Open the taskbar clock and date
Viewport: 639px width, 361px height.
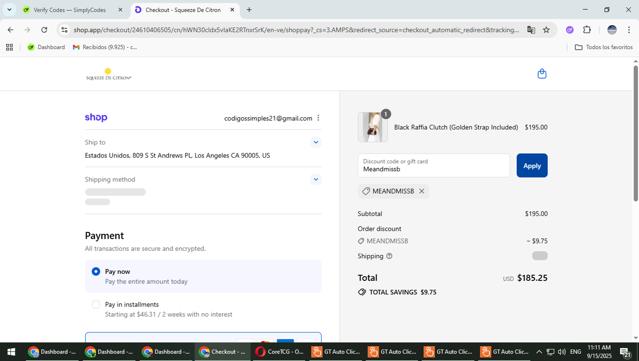pyautogui.click(x=599, y=352)
